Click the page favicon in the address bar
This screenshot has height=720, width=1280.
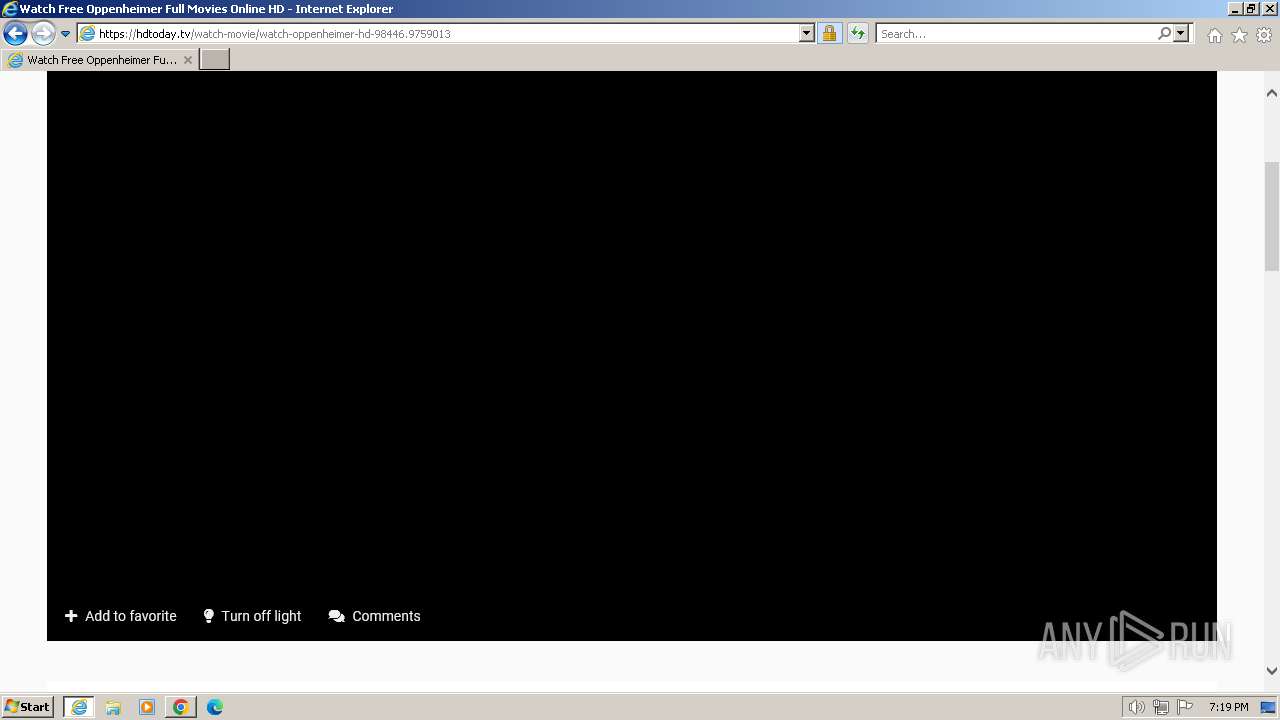point(87,34)
